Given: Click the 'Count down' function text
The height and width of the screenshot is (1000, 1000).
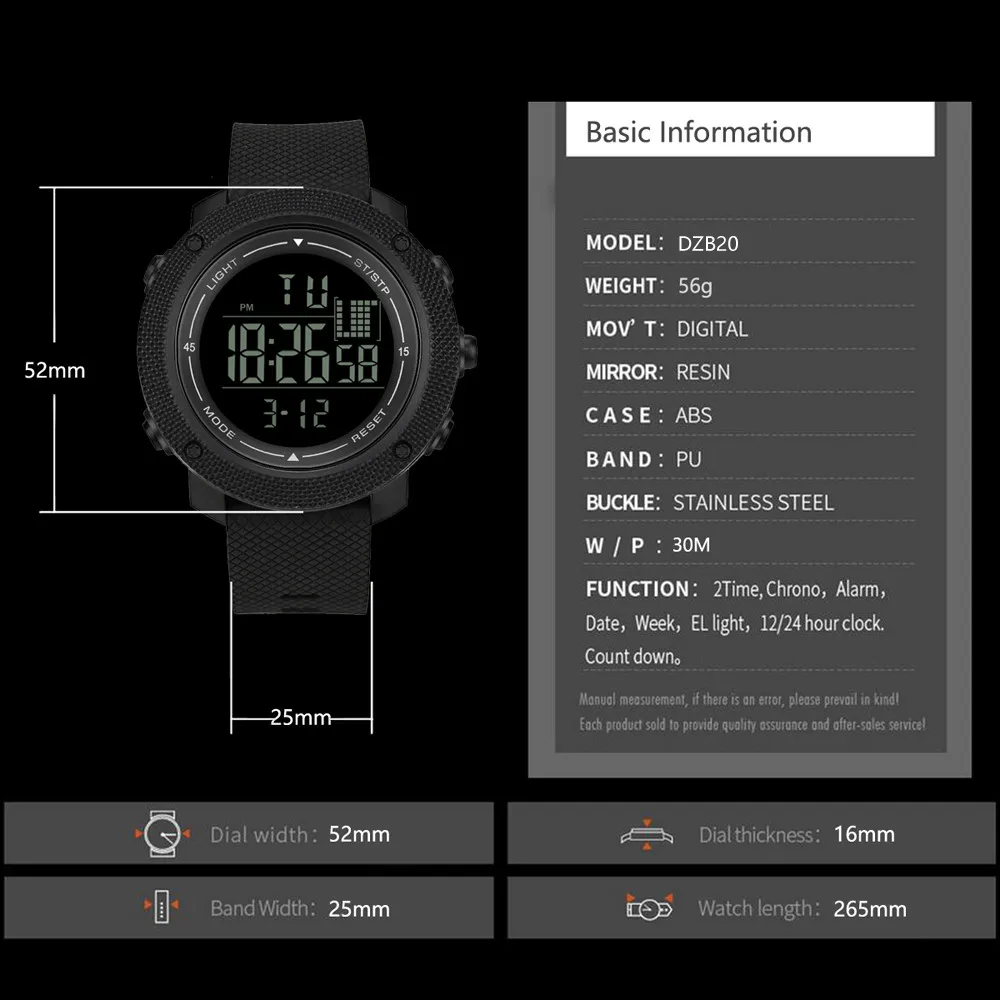Looking at the screenshot, I should pyautogui.click(x=633, y=656).
